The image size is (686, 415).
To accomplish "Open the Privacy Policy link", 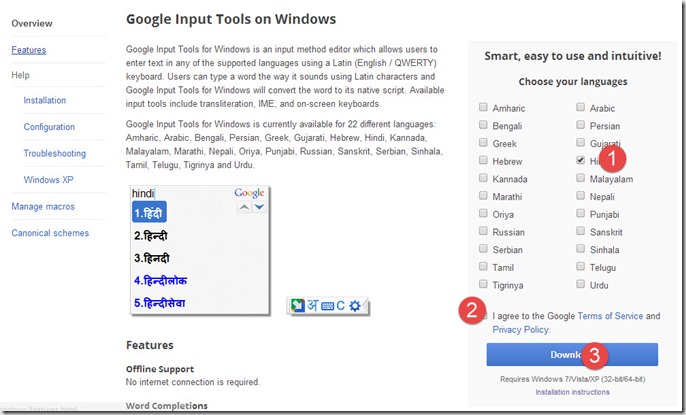I will click(521, 330).
